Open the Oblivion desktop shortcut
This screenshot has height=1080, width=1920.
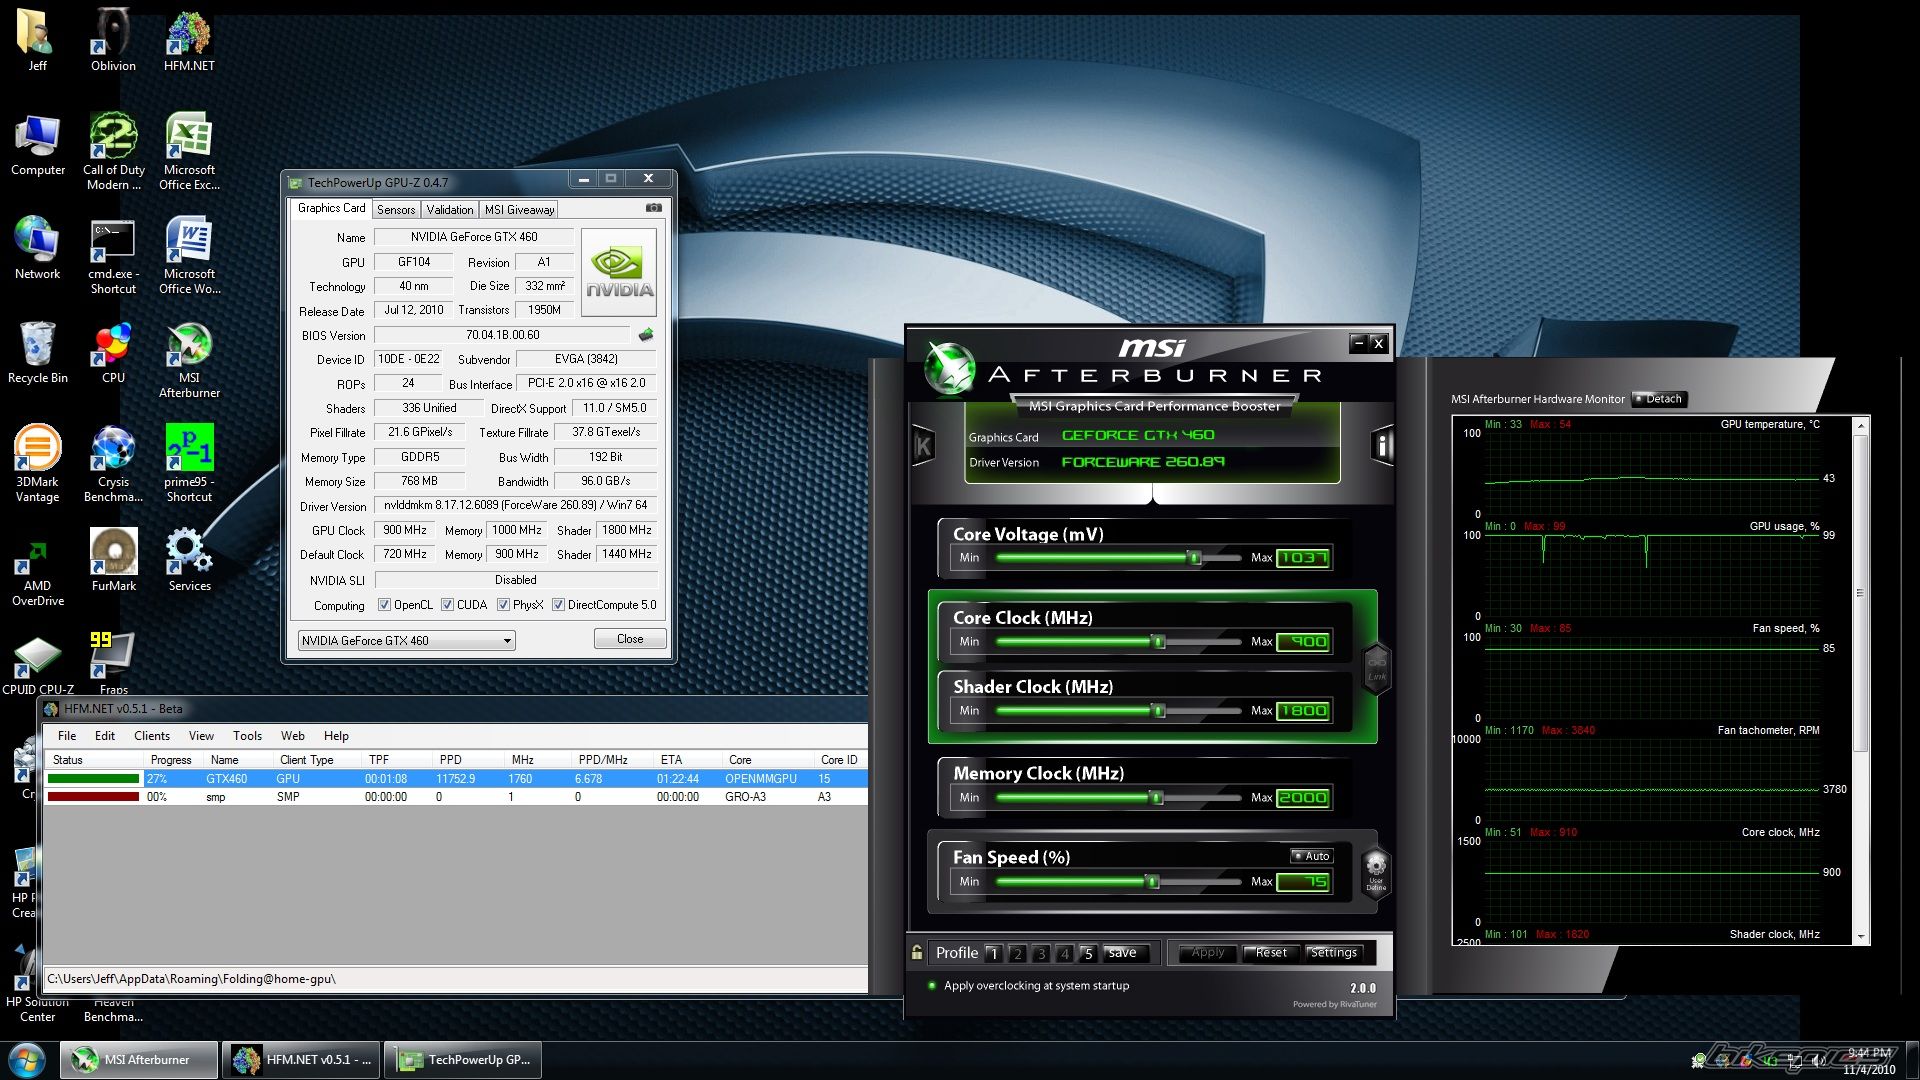pos(113,40)
